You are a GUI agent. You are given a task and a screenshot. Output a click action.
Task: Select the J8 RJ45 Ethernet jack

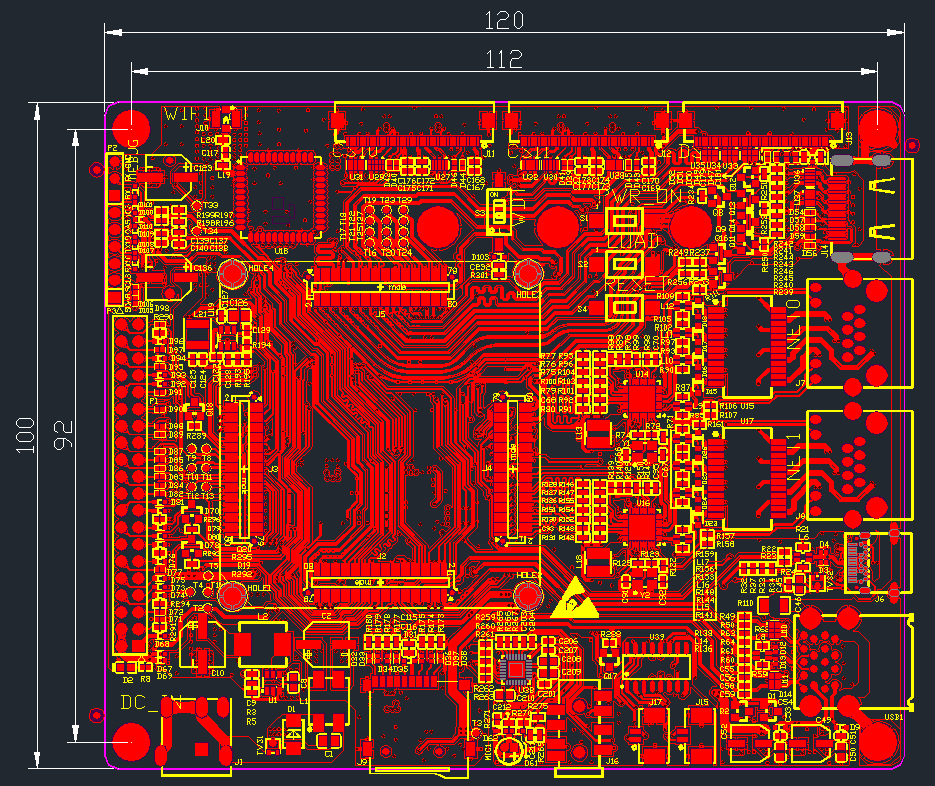(x=859, y=466)
